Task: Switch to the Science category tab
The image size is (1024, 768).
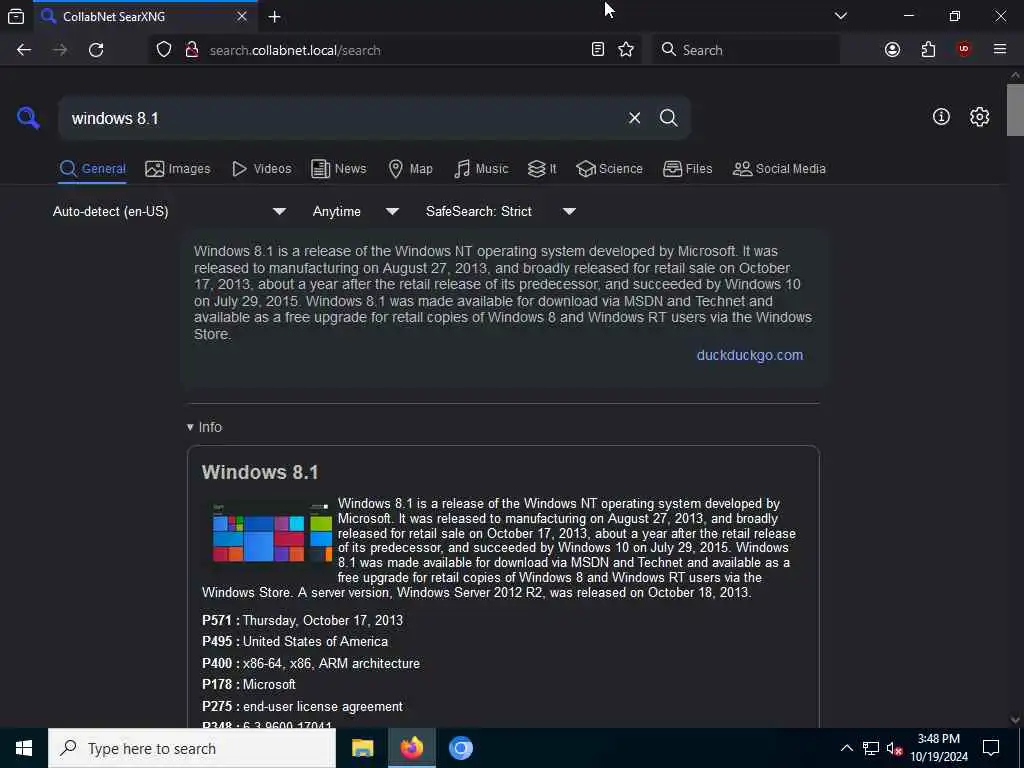Action: pos(609,168)
